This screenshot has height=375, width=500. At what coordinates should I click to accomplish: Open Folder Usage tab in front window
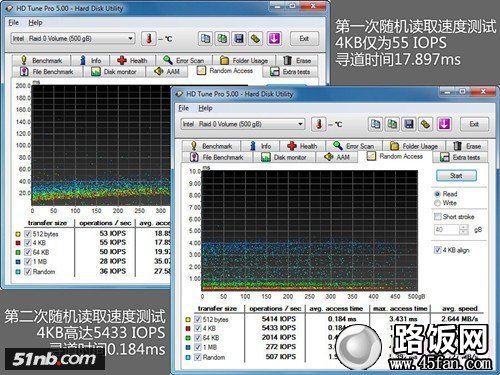coord(414,146)
